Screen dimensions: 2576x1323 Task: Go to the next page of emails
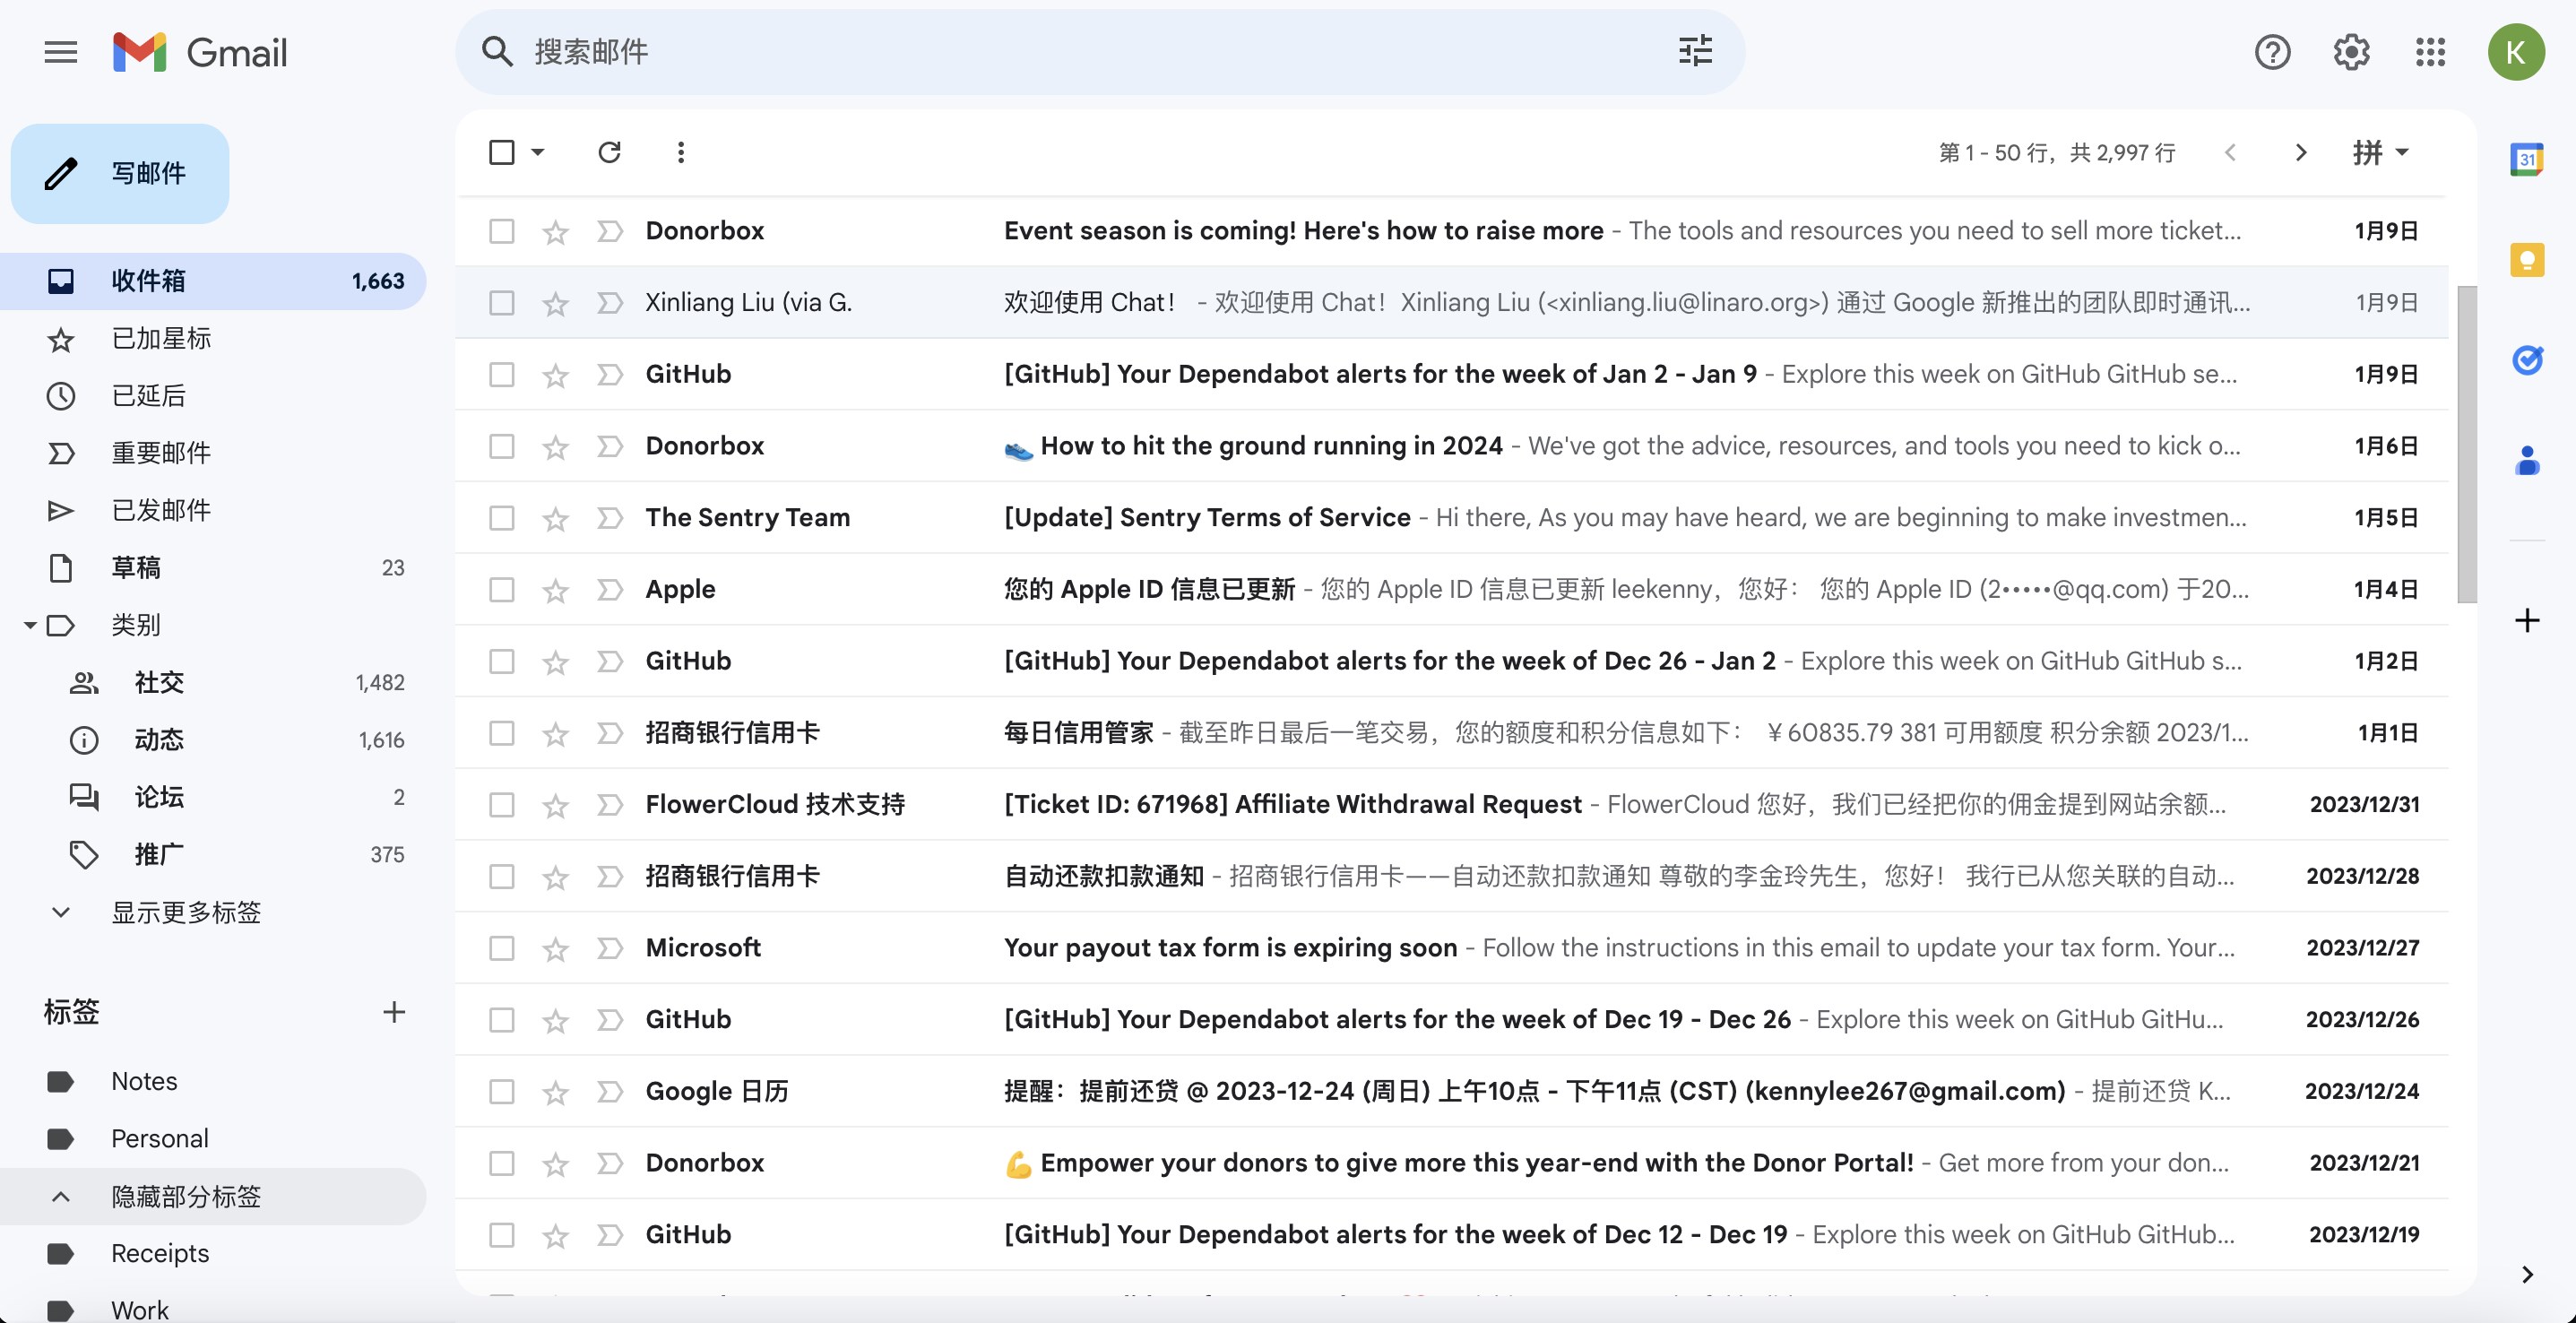point(2301,152)
